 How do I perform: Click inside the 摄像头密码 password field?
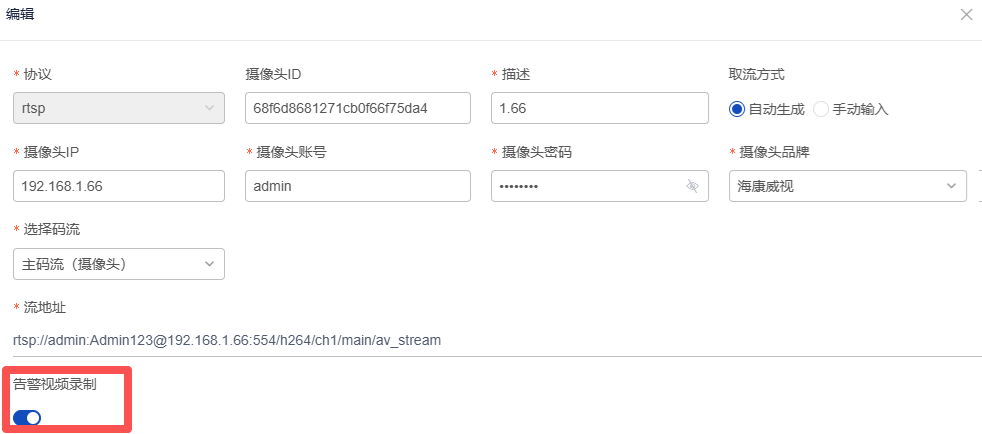[585, 186]
